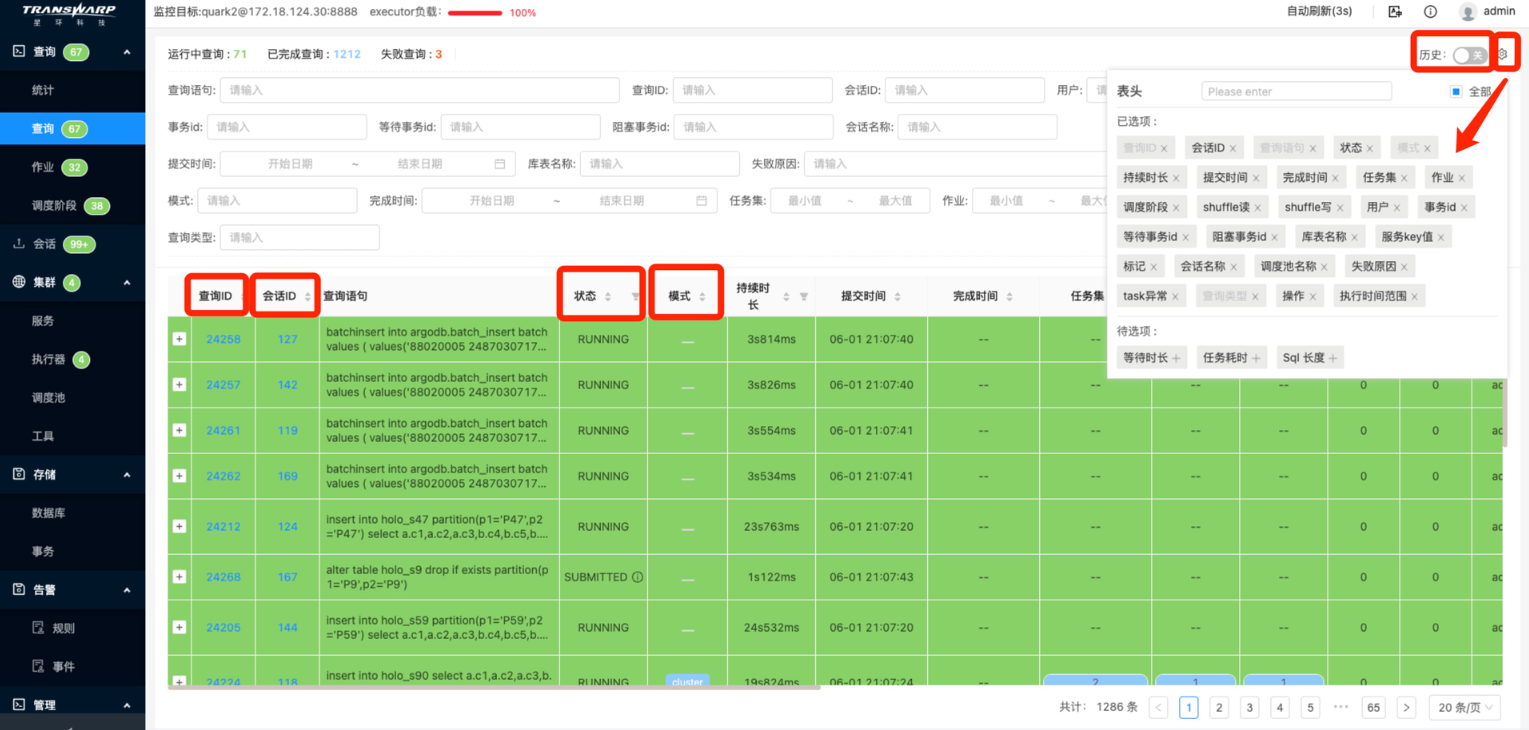The width and height of the screenshot is (1529, 730).
Task: Sort by 提交时间 column arrows
Action: tap(897, 297)
